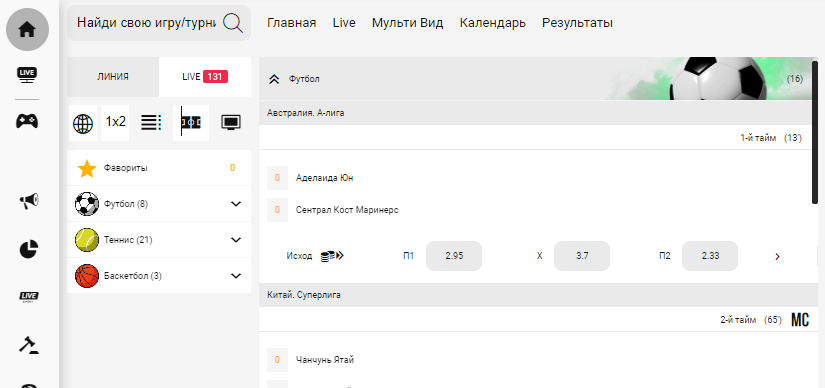The image size is (825, 388).
Task: Open Мульти Вид in top navigation
Action: coord(407,23)
